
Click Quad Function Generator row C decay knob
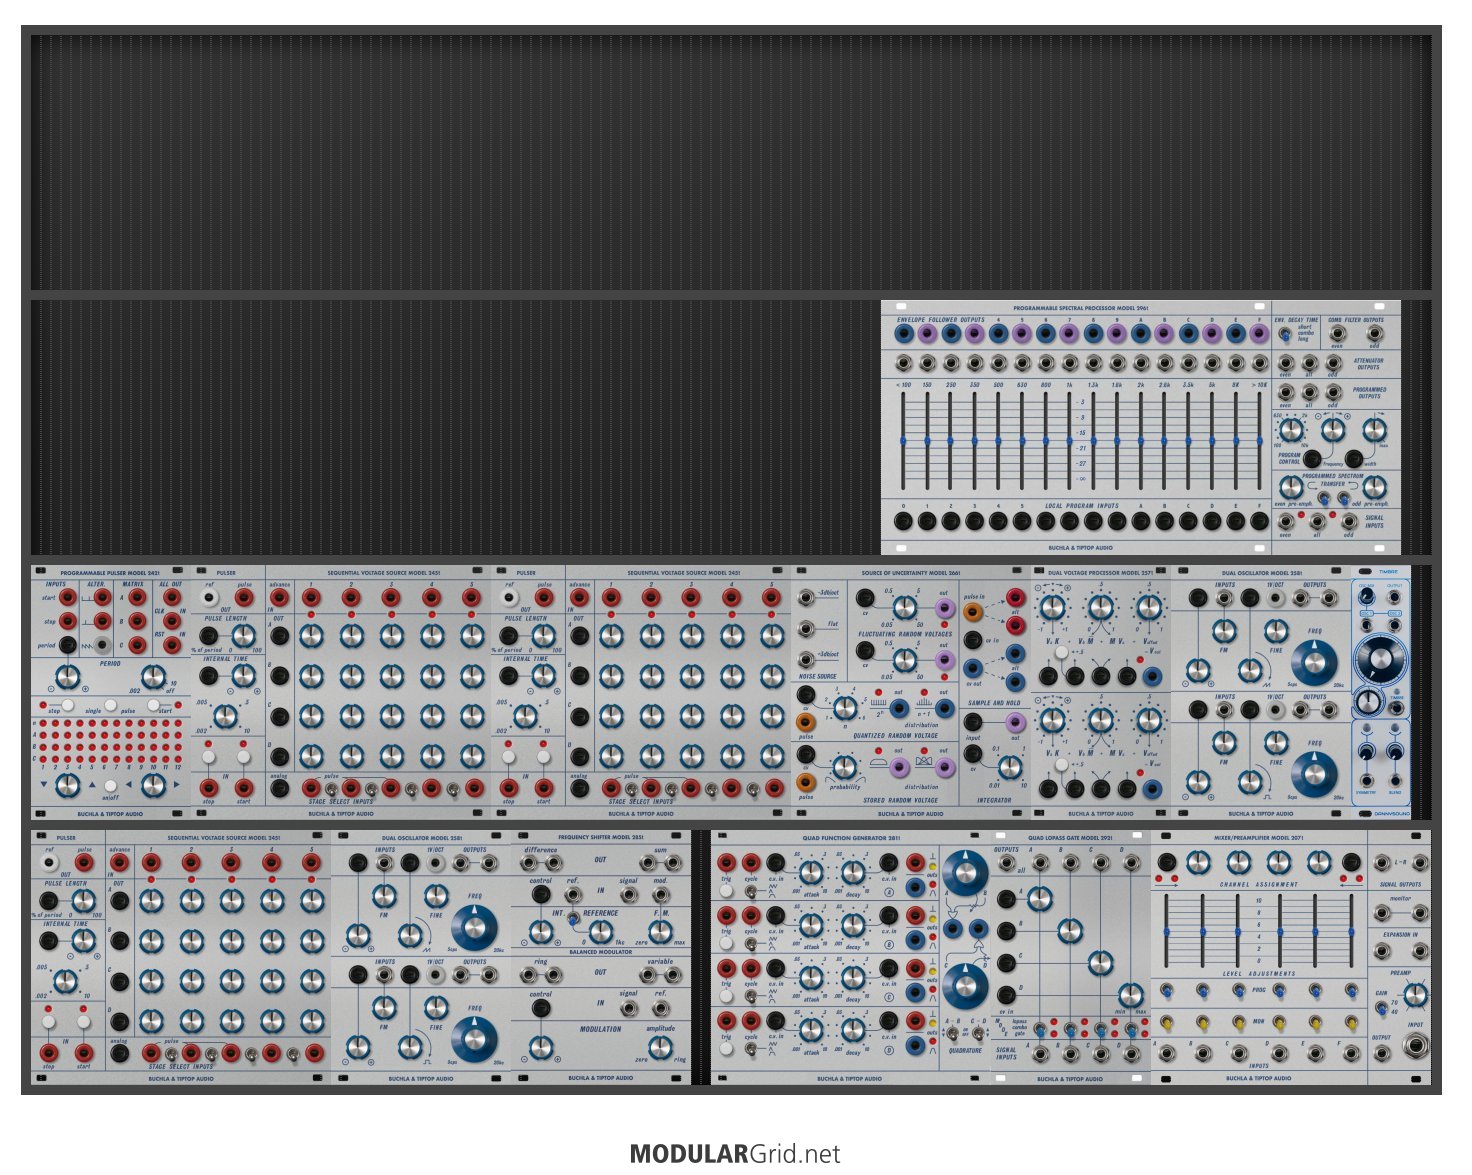tap(853, 978)
